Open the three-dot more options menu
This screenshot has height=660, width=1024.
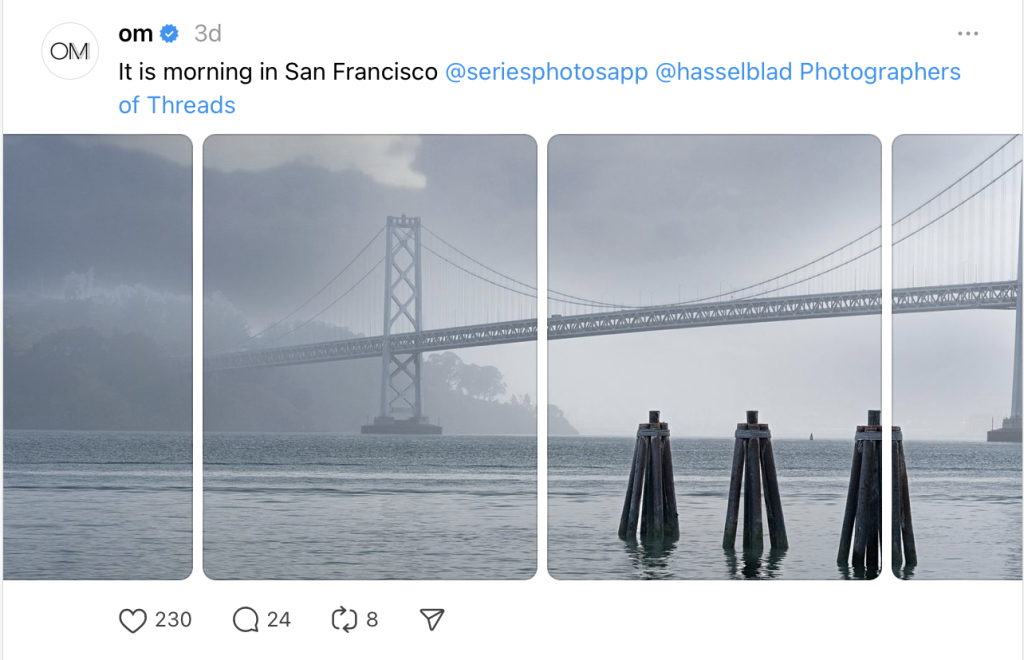click(967, 33)
